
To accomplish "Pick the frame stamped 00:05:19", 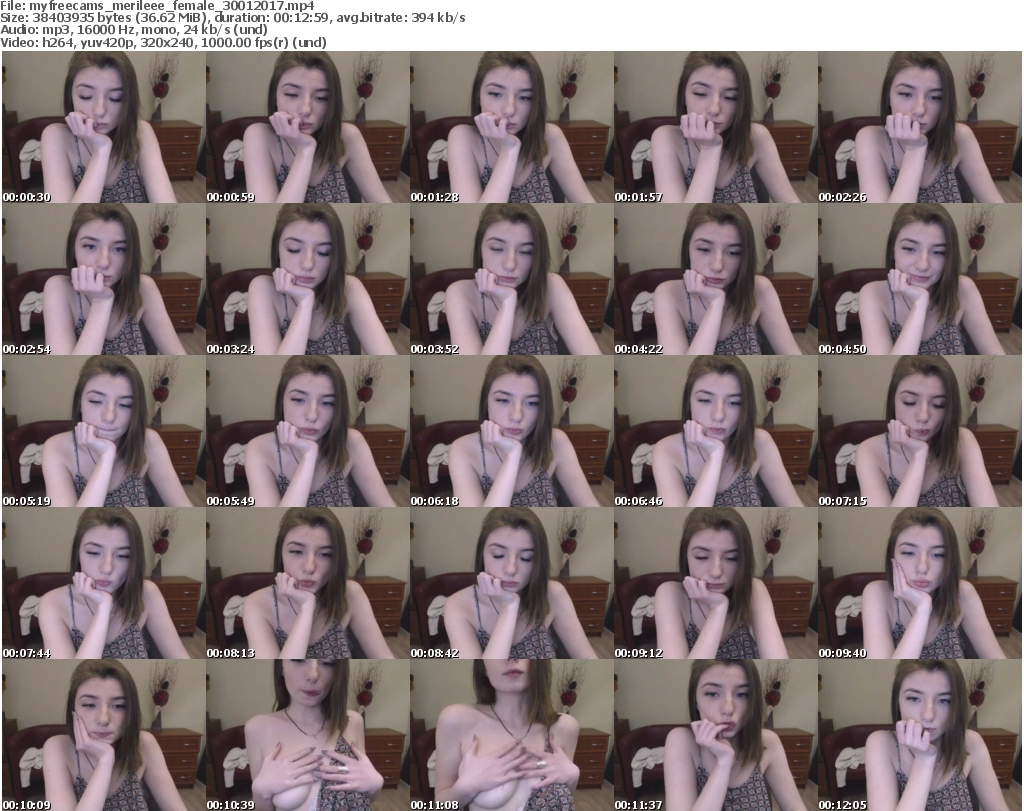I will tap(104, 432).
